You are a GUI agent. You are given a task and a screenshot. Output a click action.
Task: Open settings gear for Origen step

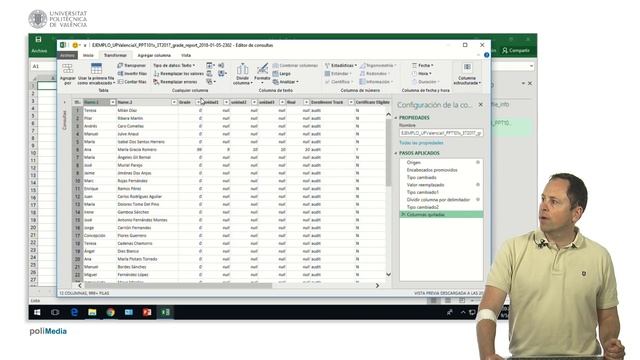point(478,162)
